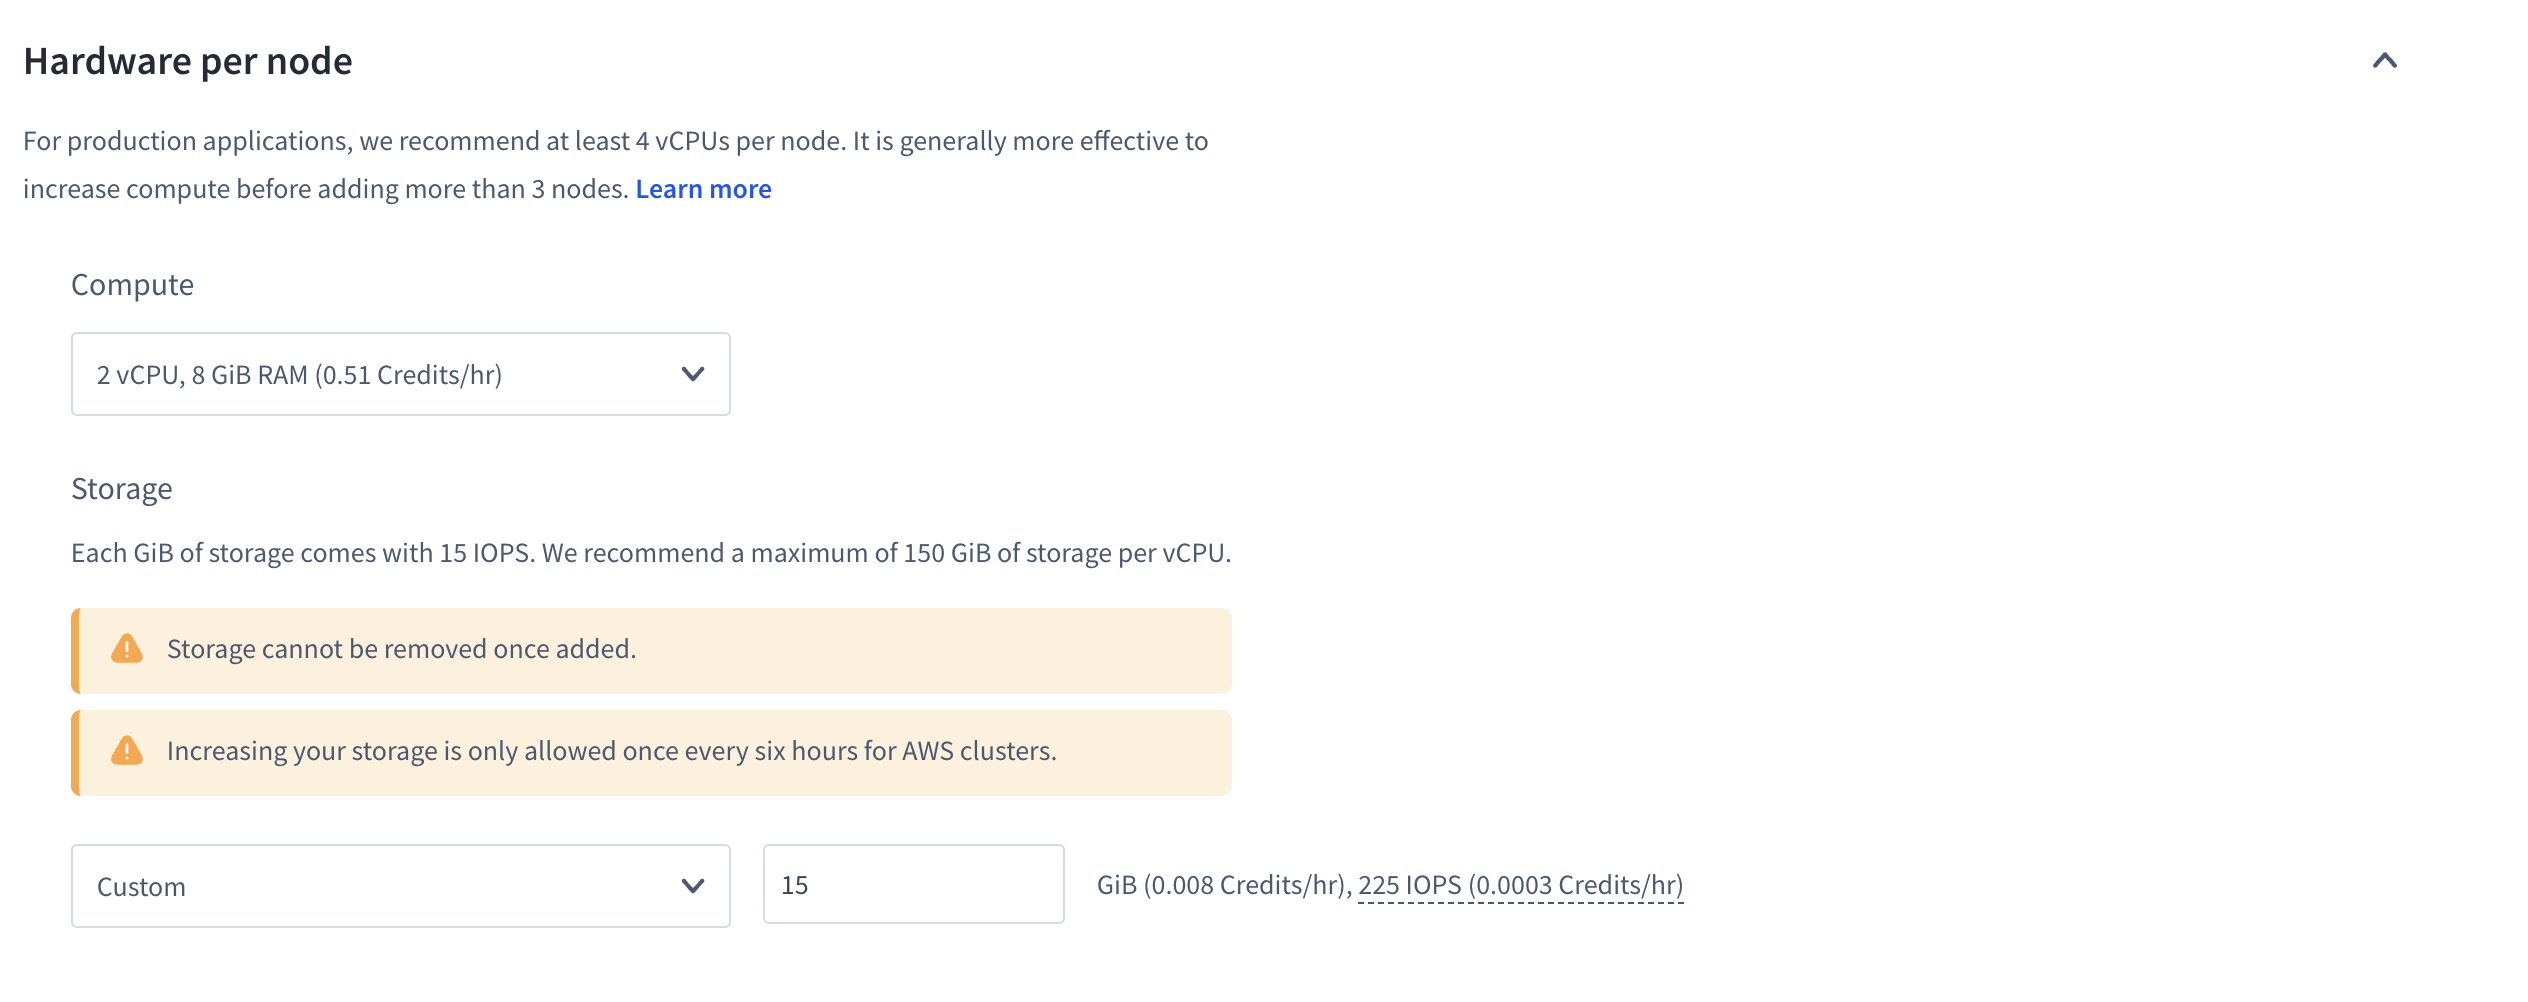Open the Custom storage dropdown
Screen dimensions: 2528x1002
pos(400,886)
